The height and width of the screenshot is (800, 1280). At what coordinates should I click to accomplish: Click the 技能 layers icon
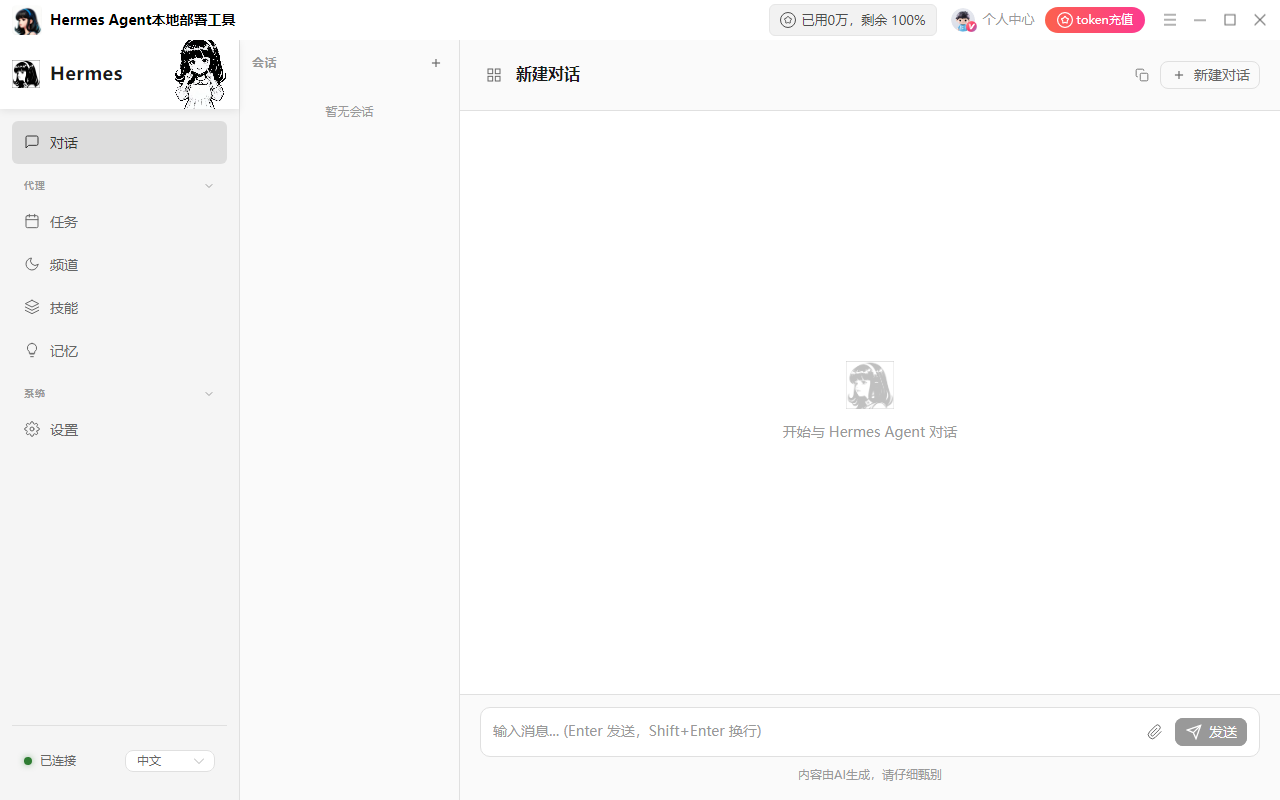[32, 307]
